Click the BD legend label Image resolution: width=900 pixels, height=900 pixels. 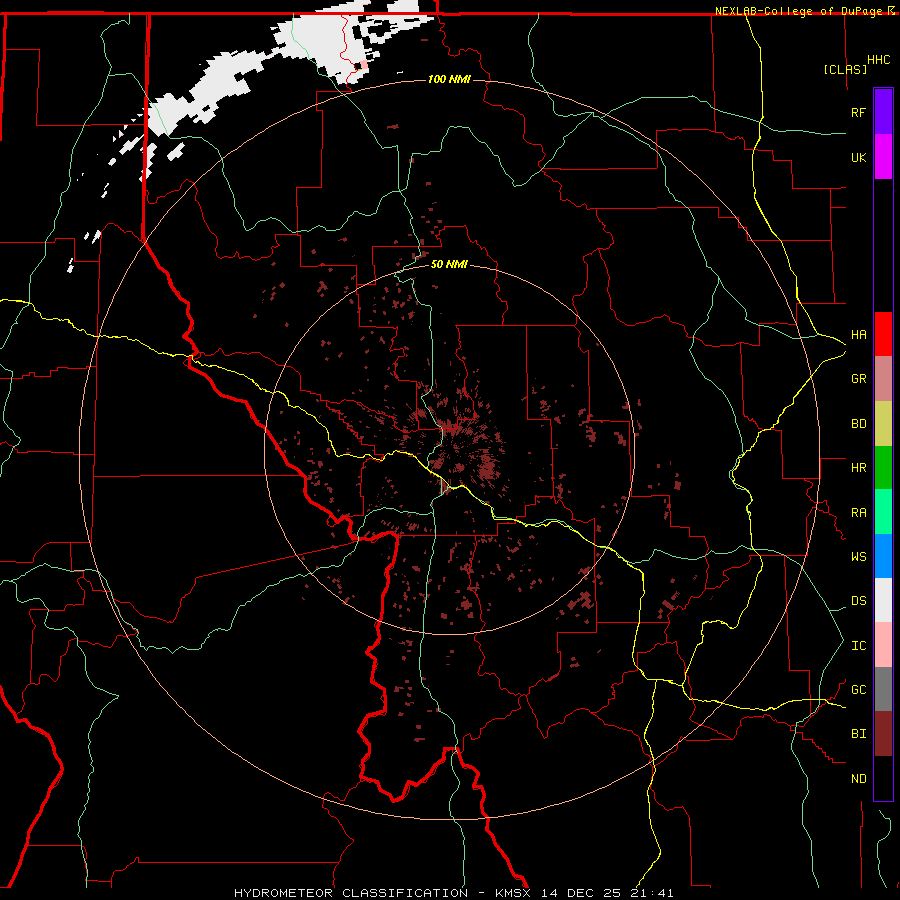click(x=858, y=424)
